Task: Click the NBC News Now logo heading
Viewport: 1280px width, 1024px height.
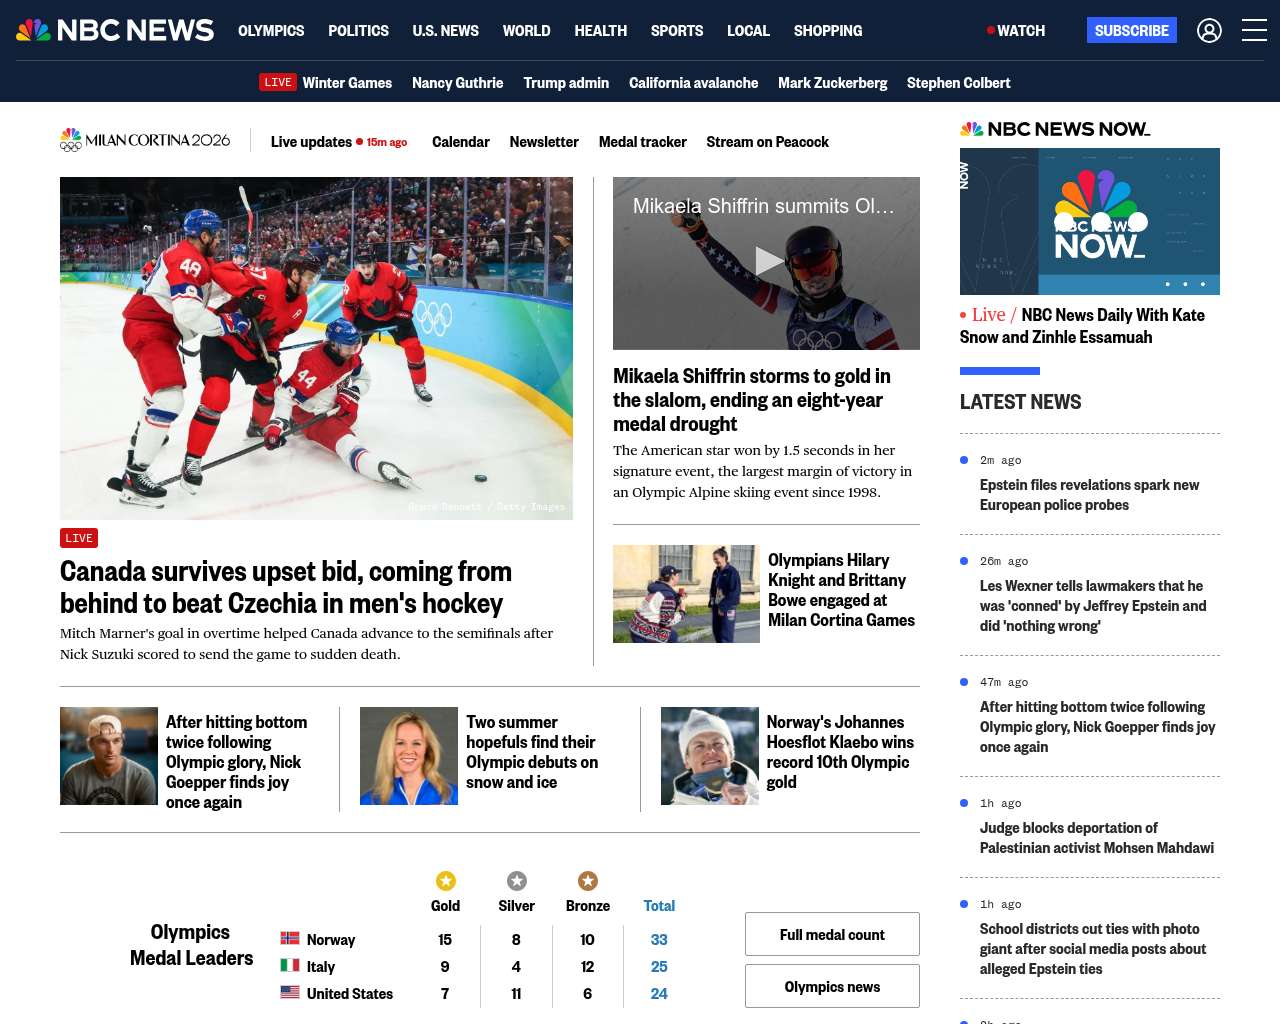Action: (x=1055, y=129)
